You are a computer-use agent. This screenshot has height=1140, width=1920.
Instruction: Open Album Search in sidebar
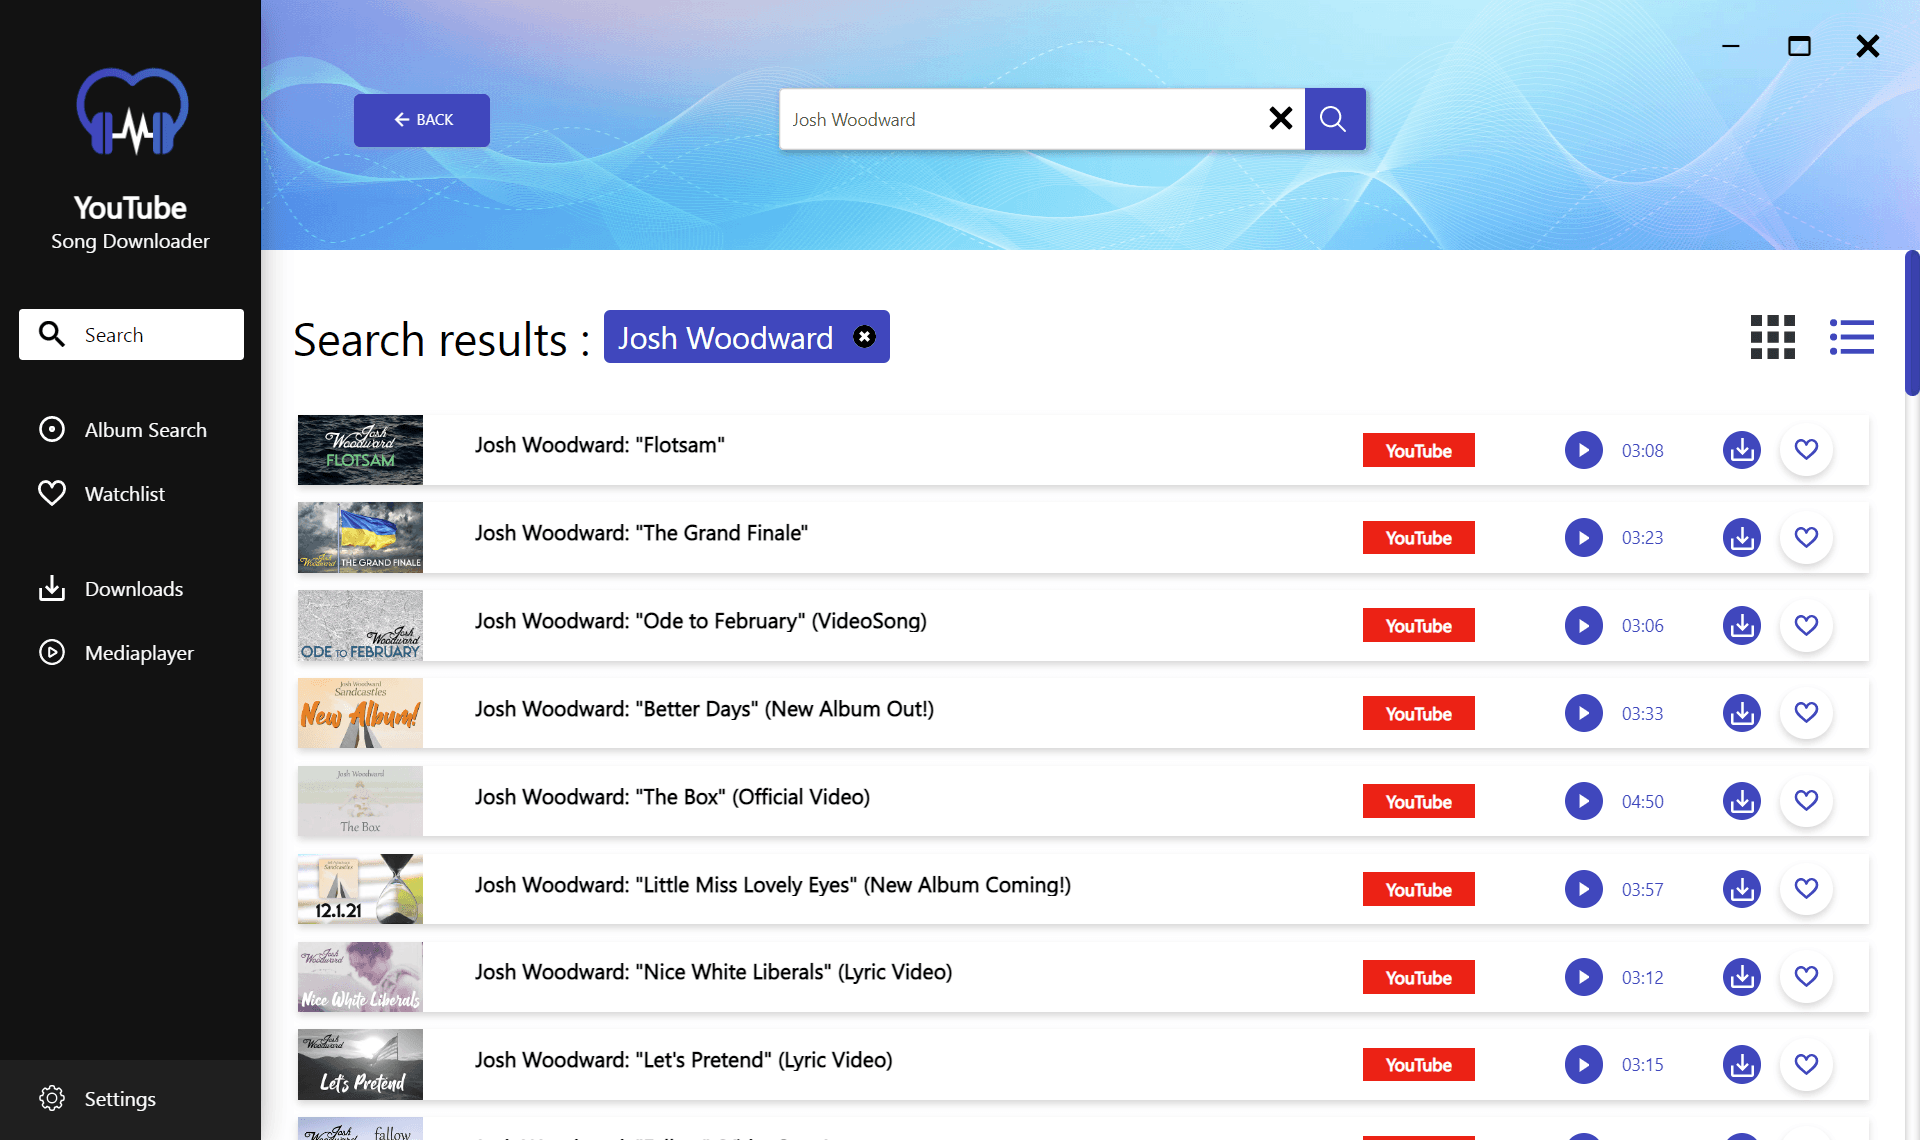point(123,430)
